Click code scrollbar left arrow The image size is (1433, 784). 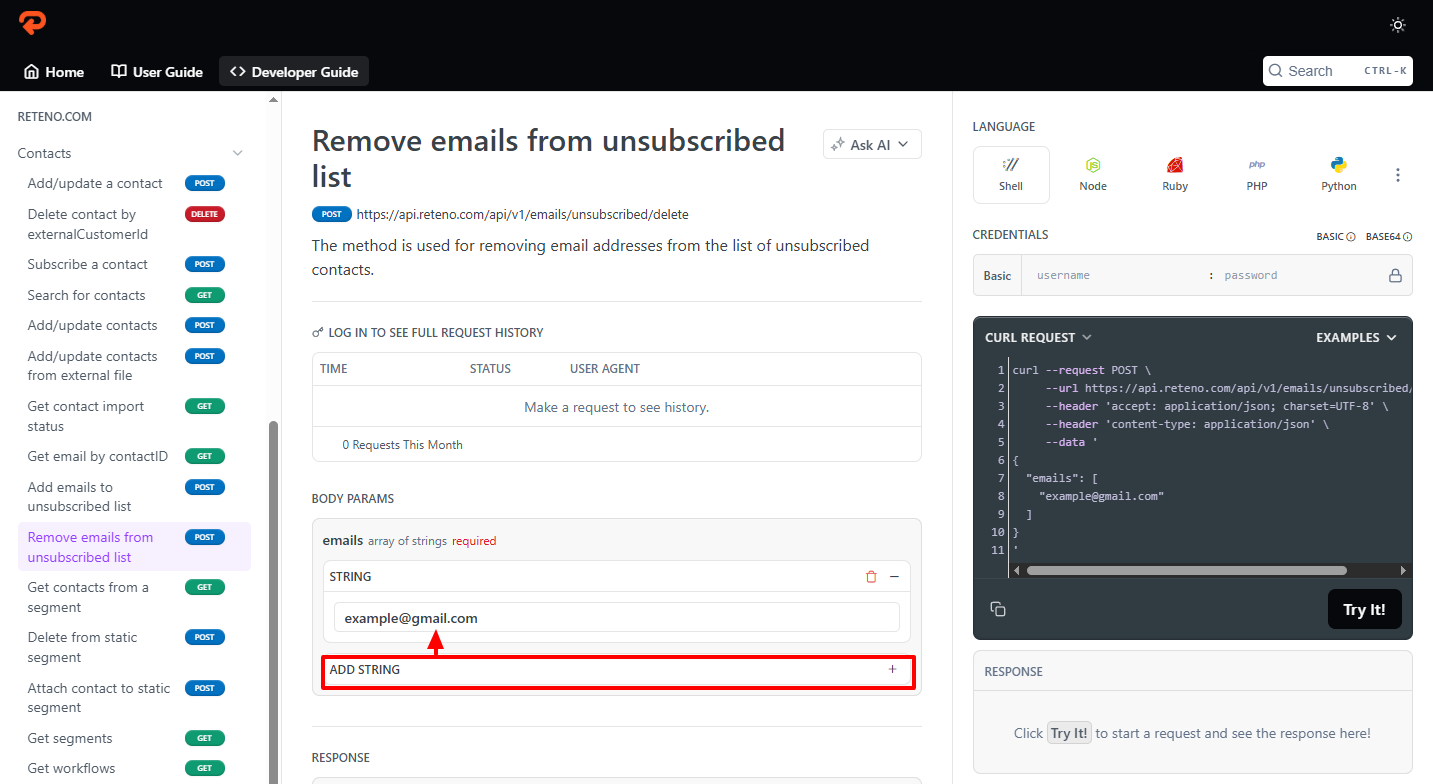(1017, 570)
